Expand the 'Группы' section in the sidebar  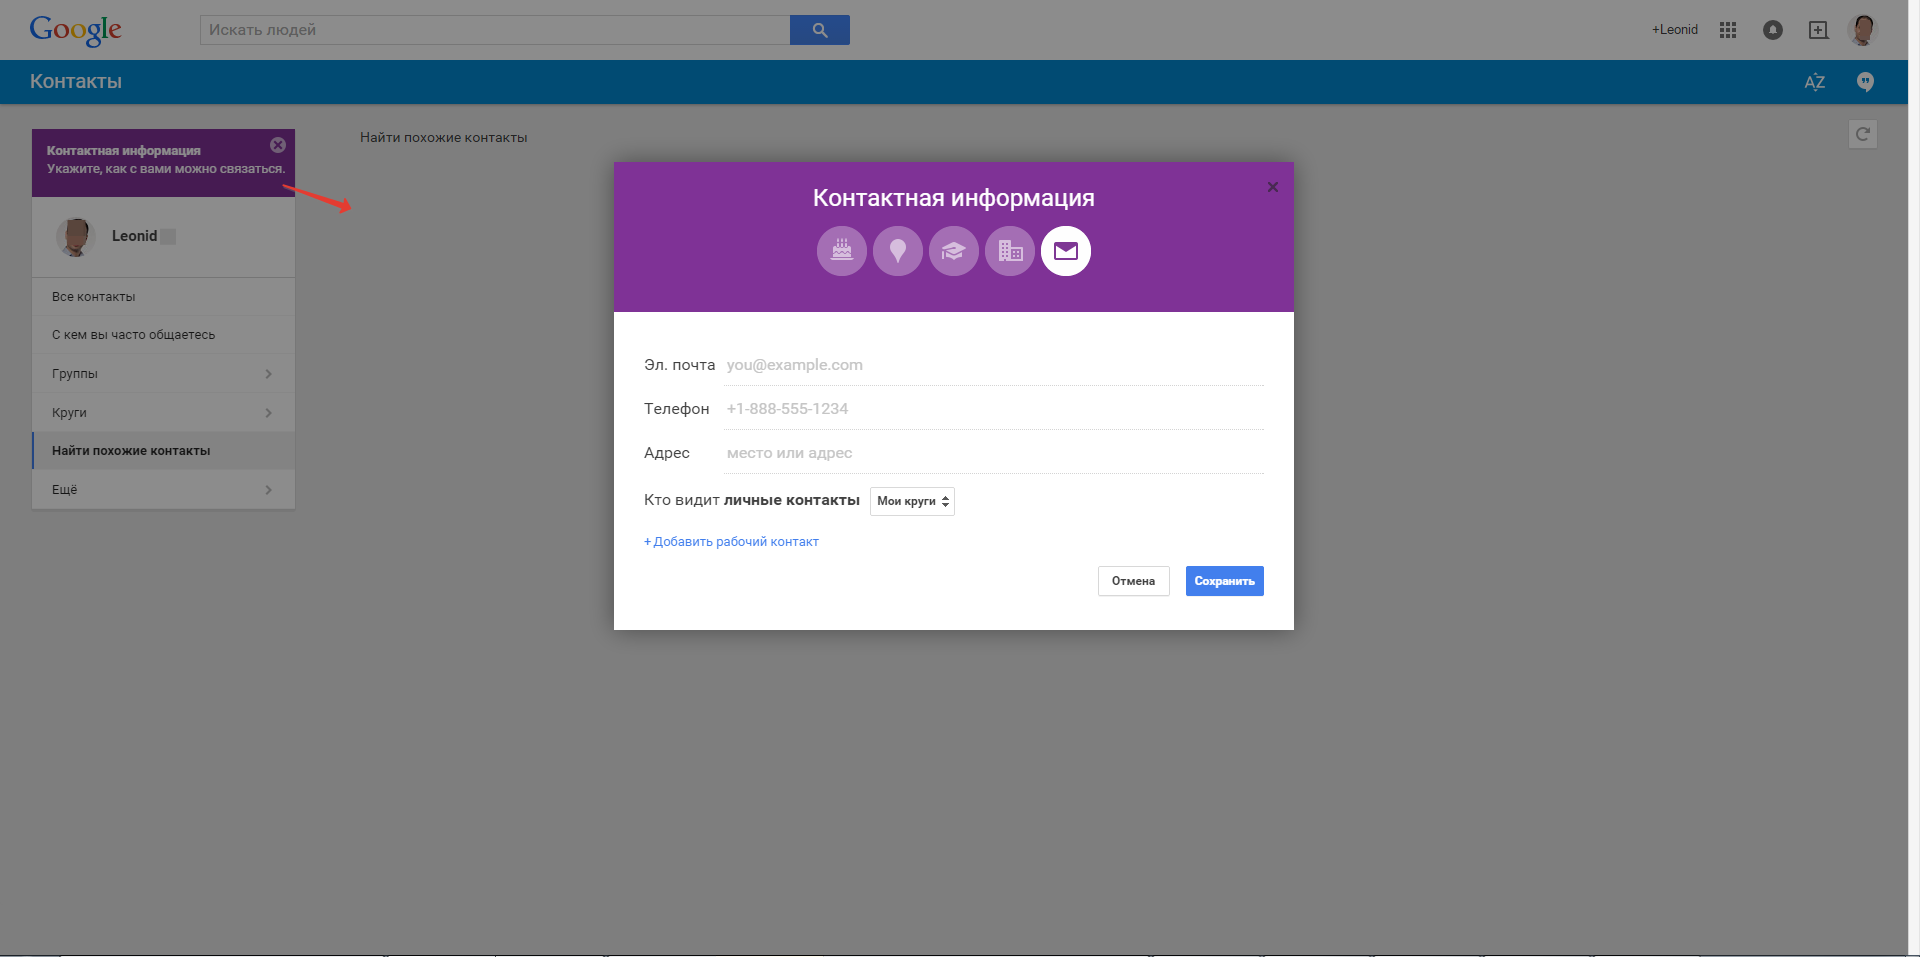163,373
